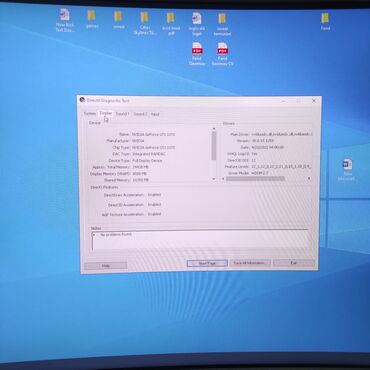Click the Help button

pos(106,265)
